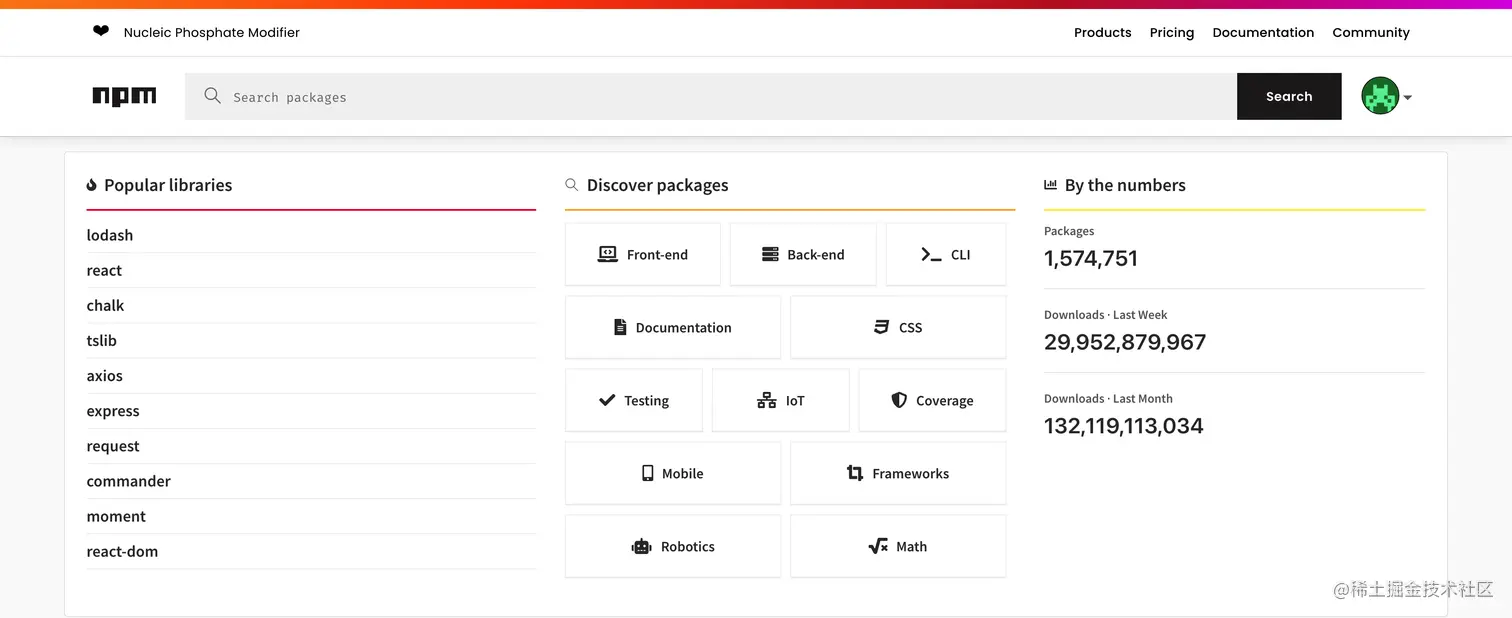Click the IoT network icon
This screenshot has width=1512, height=618.
[x=766, y=400]
